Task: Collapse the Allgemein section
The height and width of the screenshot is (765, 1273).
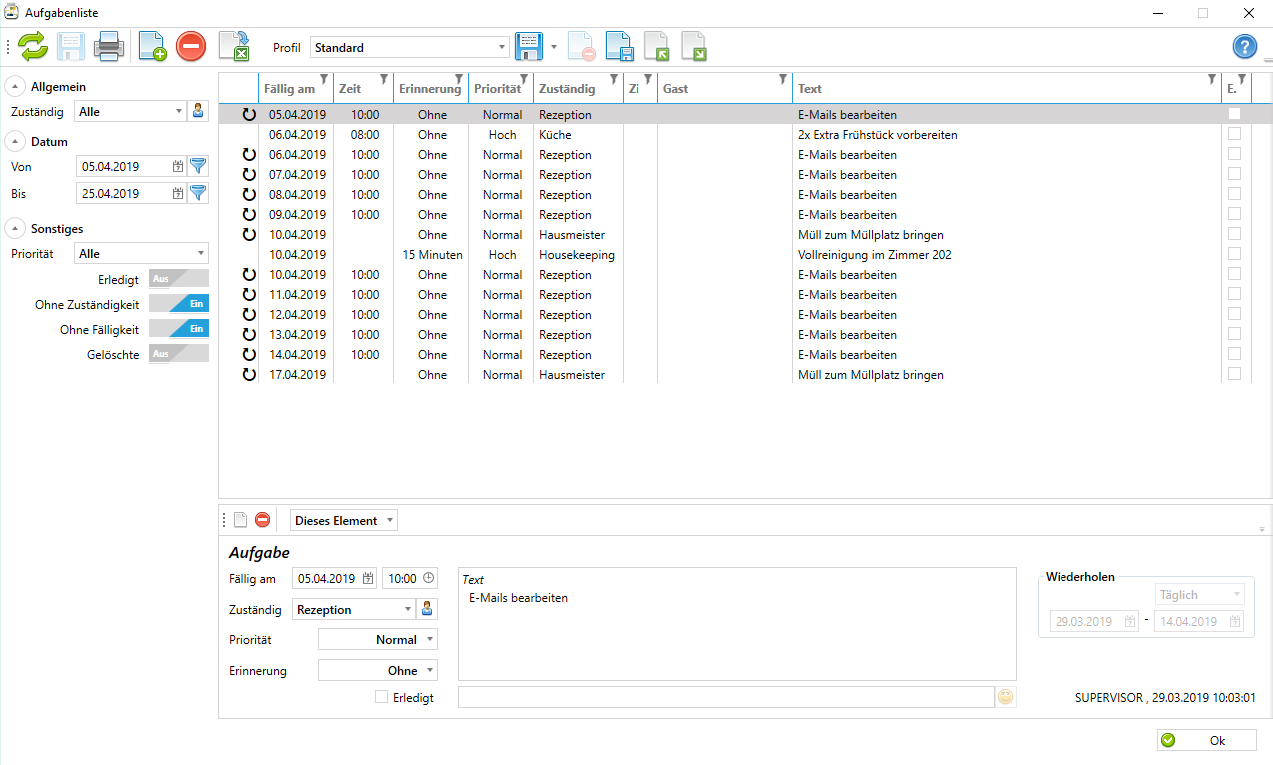Action: (15, 87)
